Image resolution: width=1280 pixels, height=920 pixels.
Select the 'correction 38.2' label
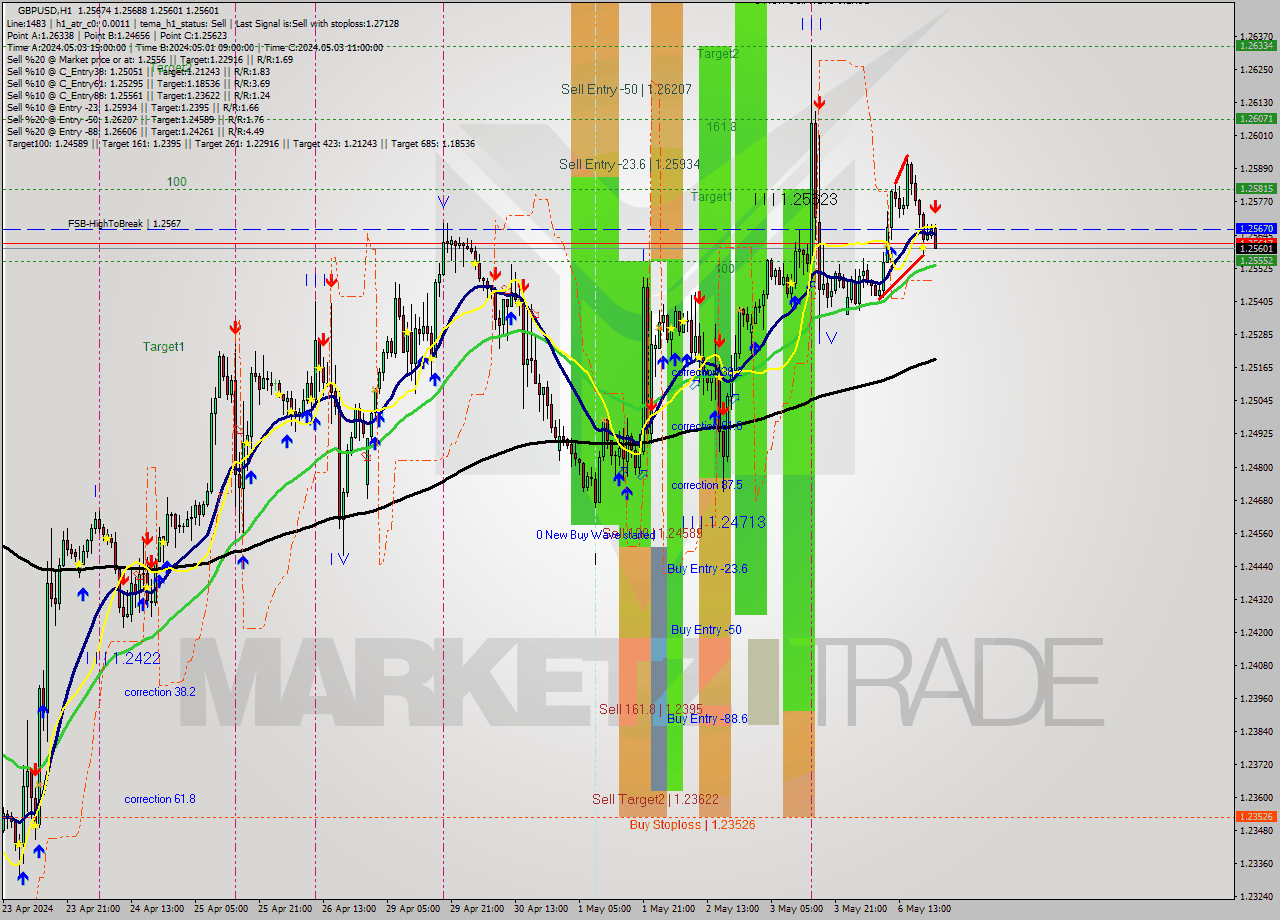(x=160, y=692)
